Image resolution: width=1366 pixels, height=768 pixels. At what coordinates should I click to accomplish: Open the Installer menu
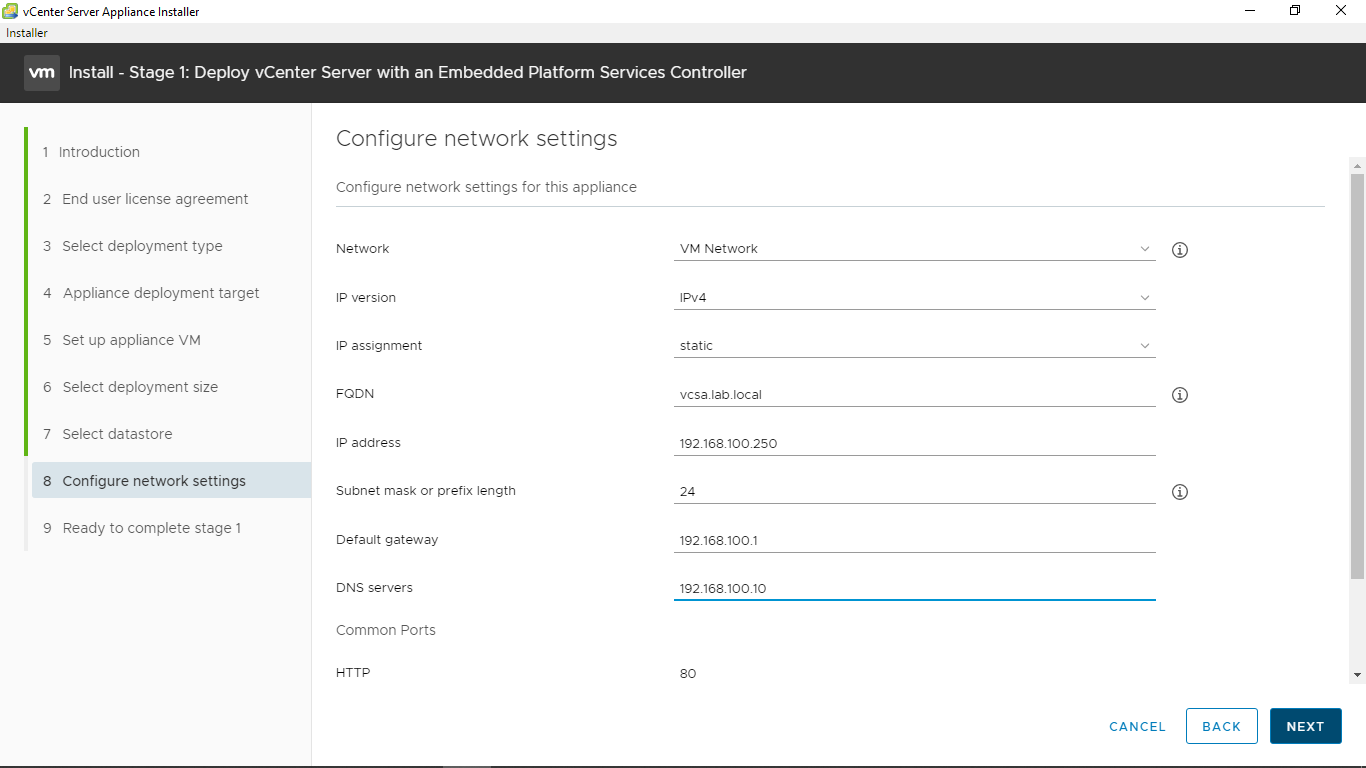27,33
